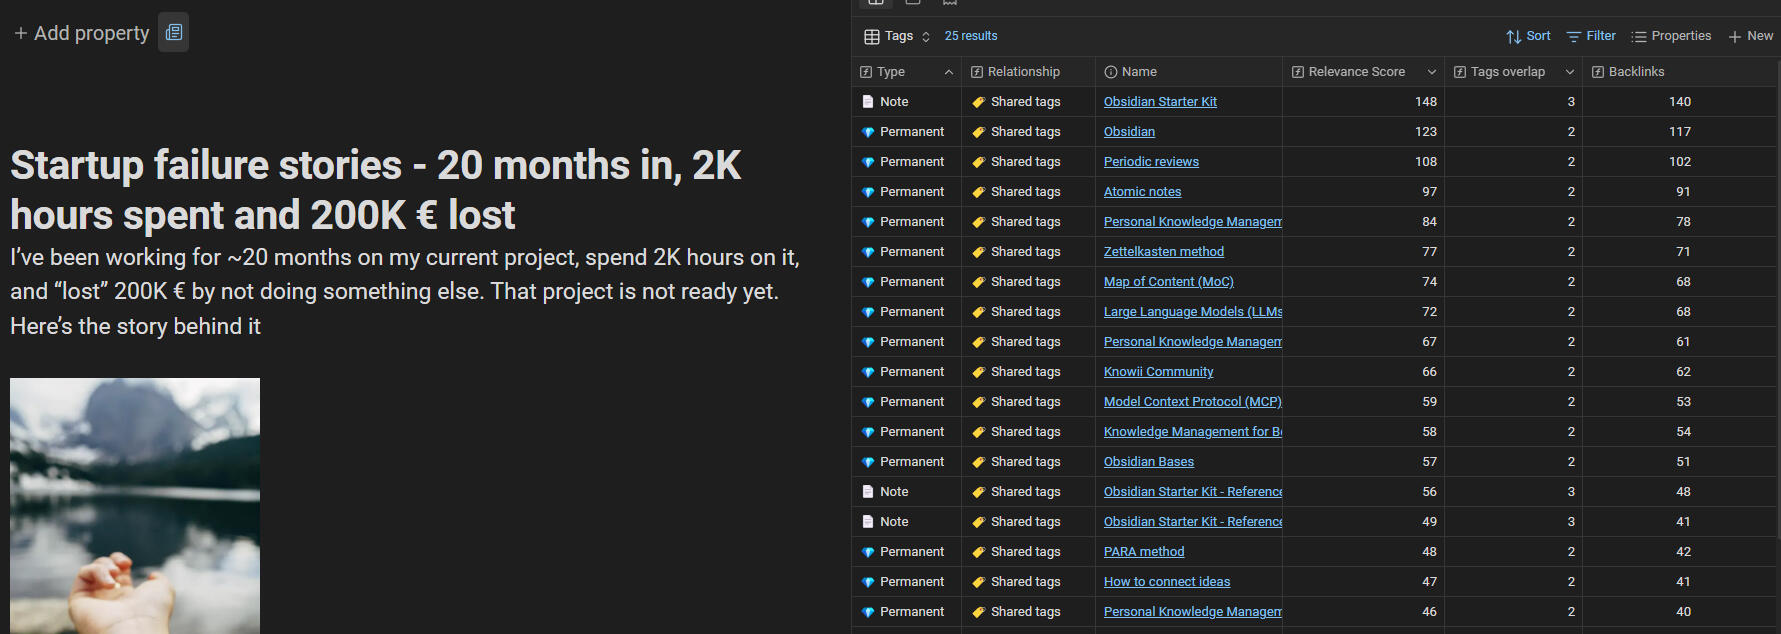Click Add property button
The width and height of the screenshot is (1781, 634).
point(82,33)
